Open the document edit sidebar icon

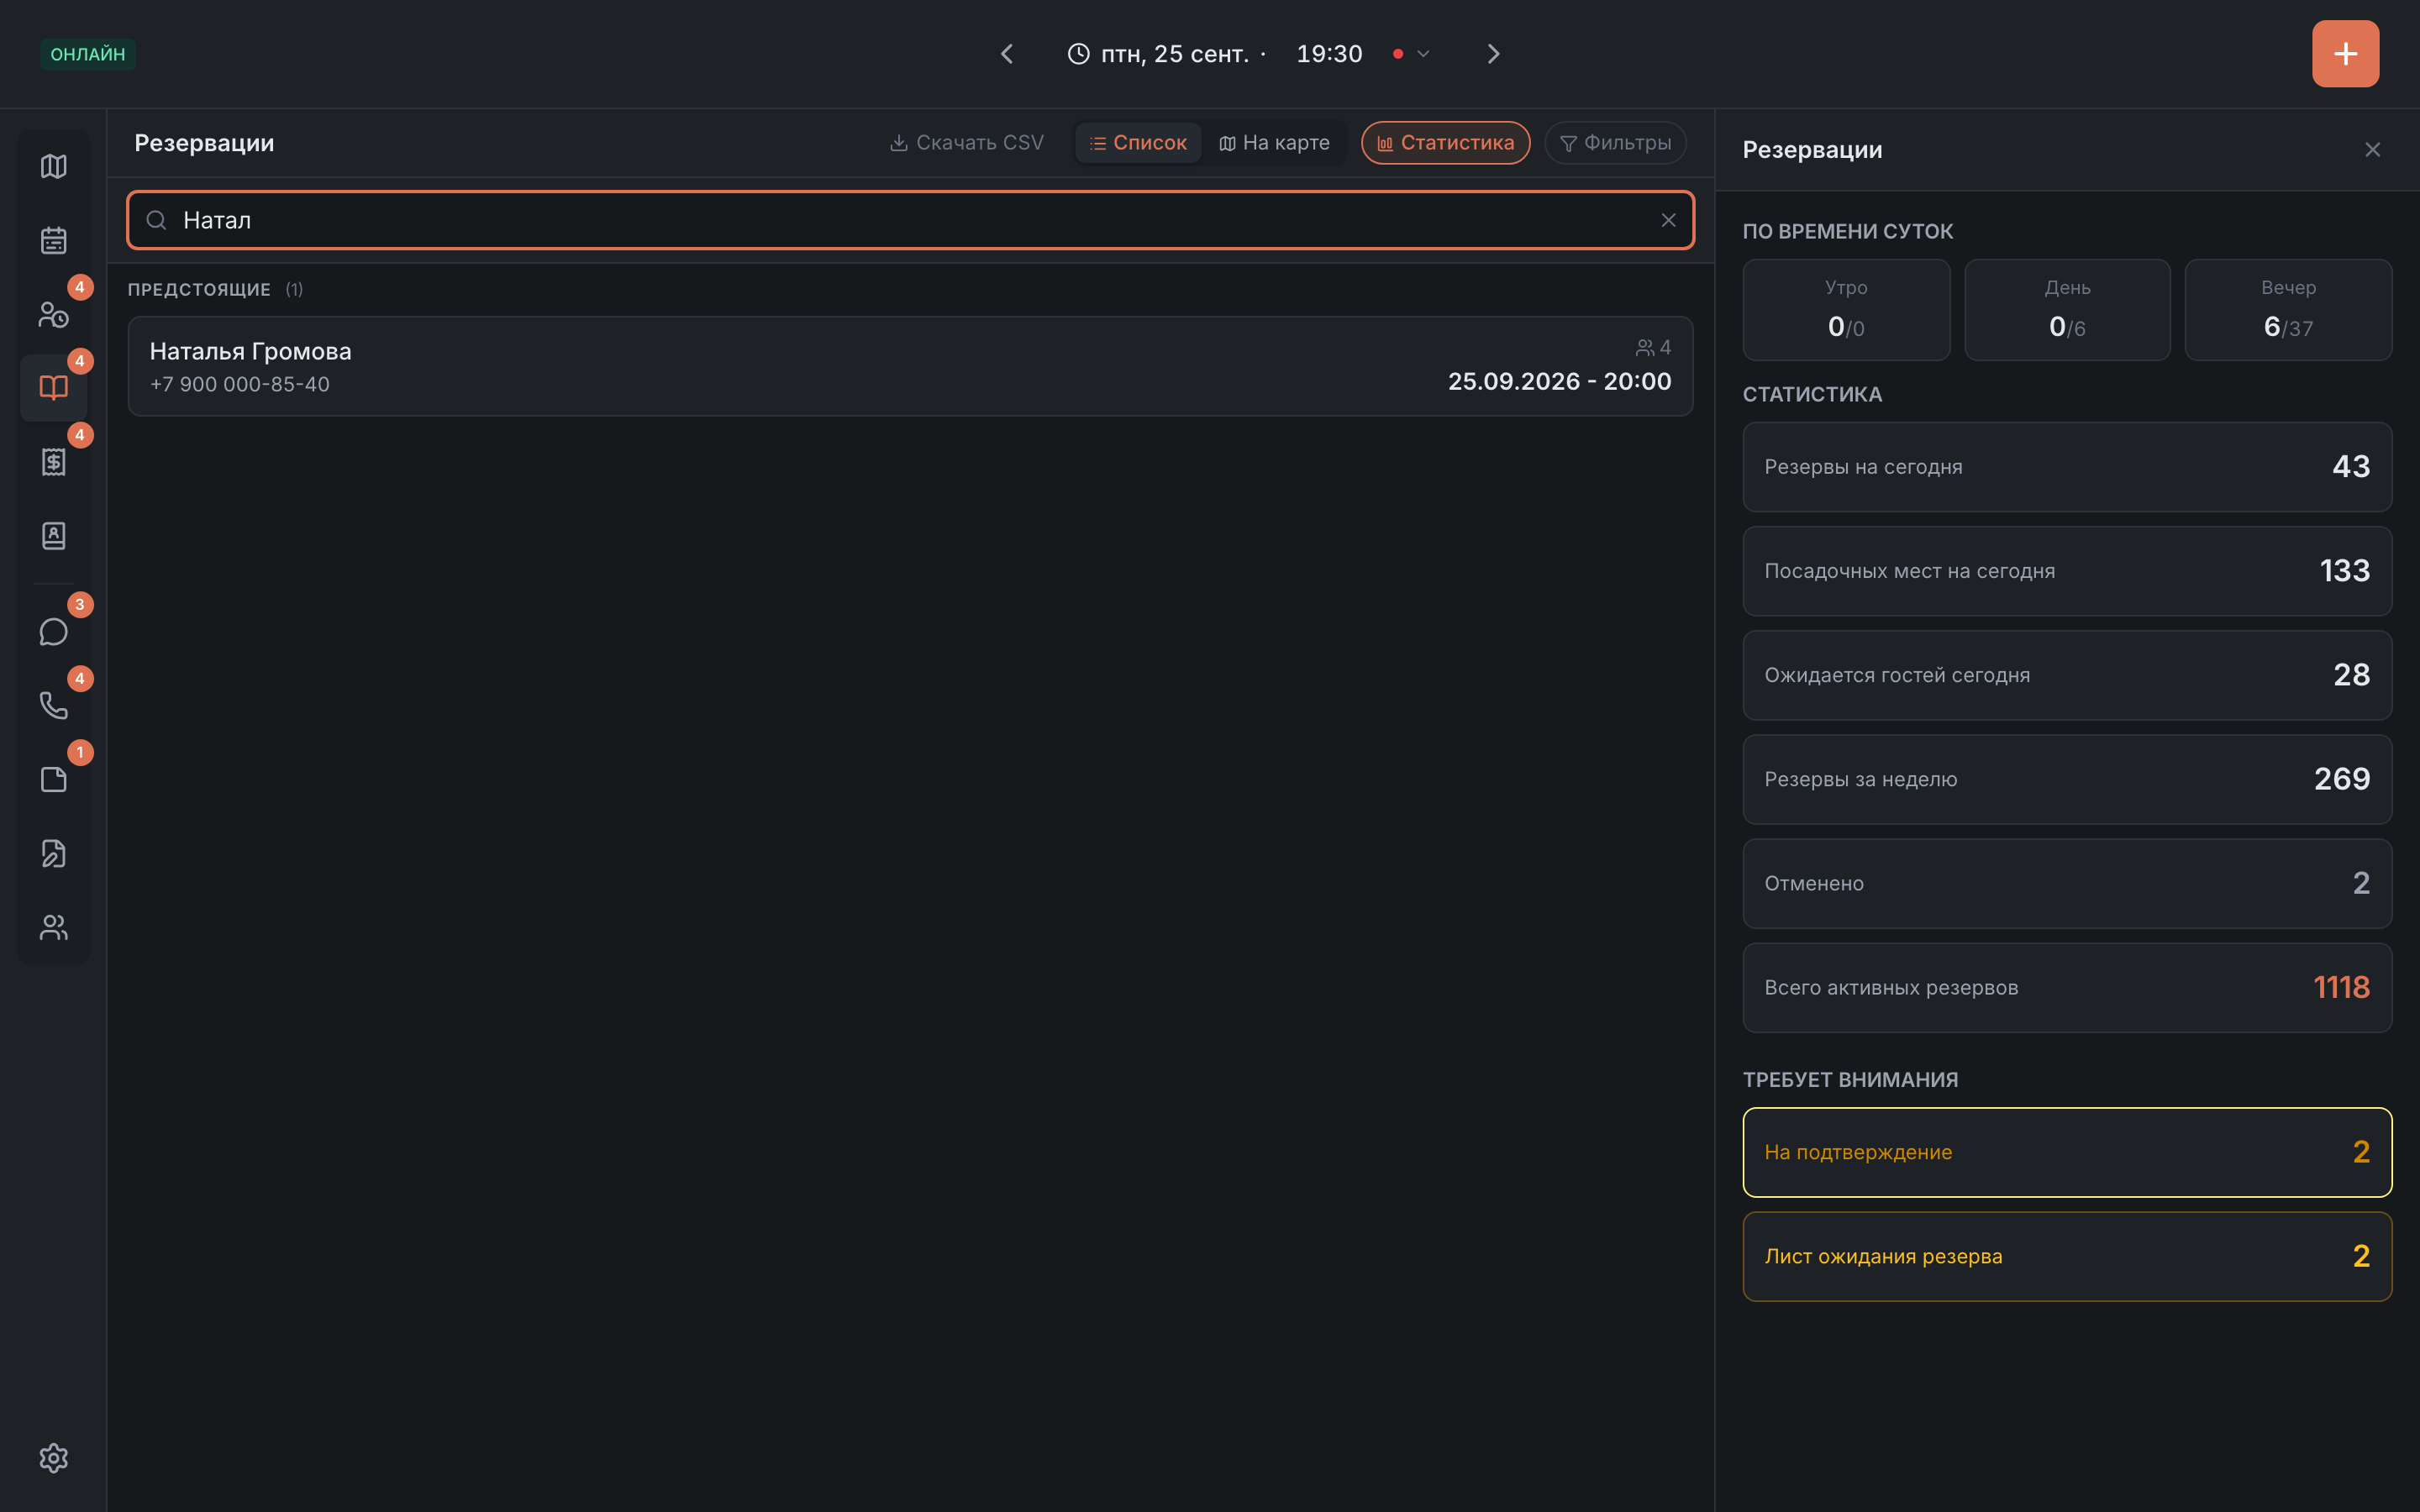click(x=53, y=854)
